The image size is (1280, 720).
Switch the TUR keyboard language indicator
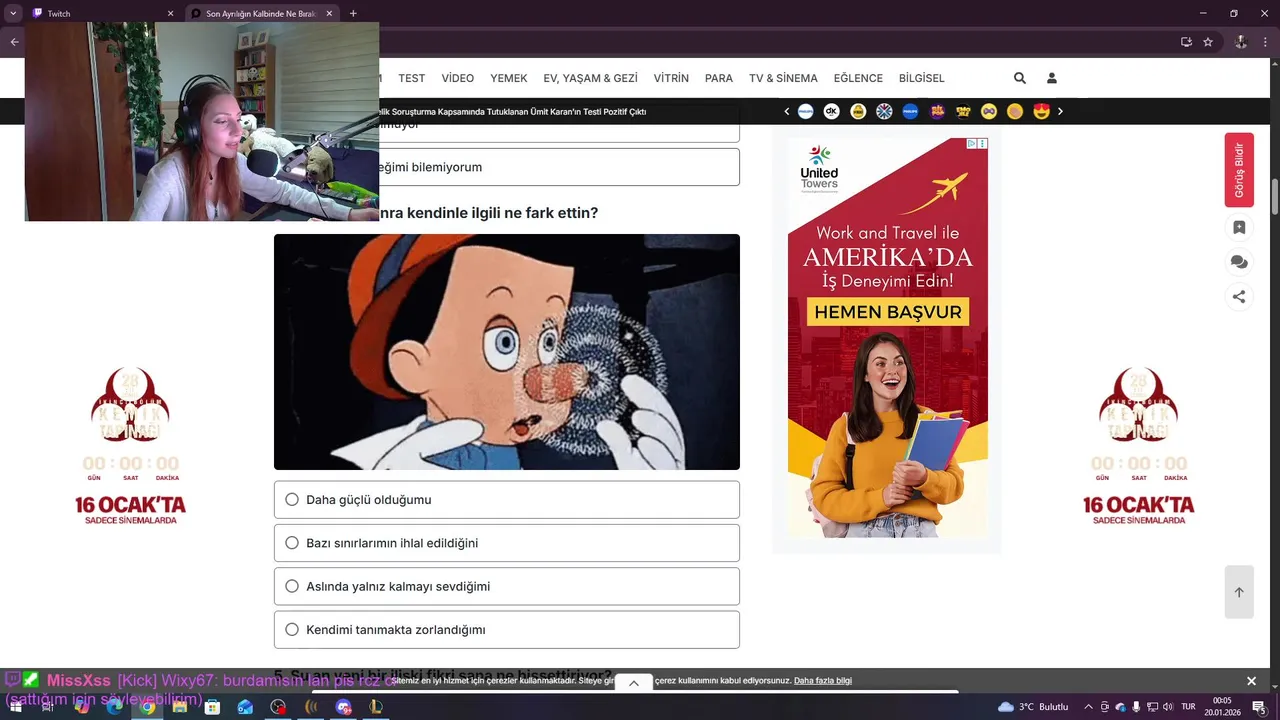pyautogui.click(x=1189, y=707)
